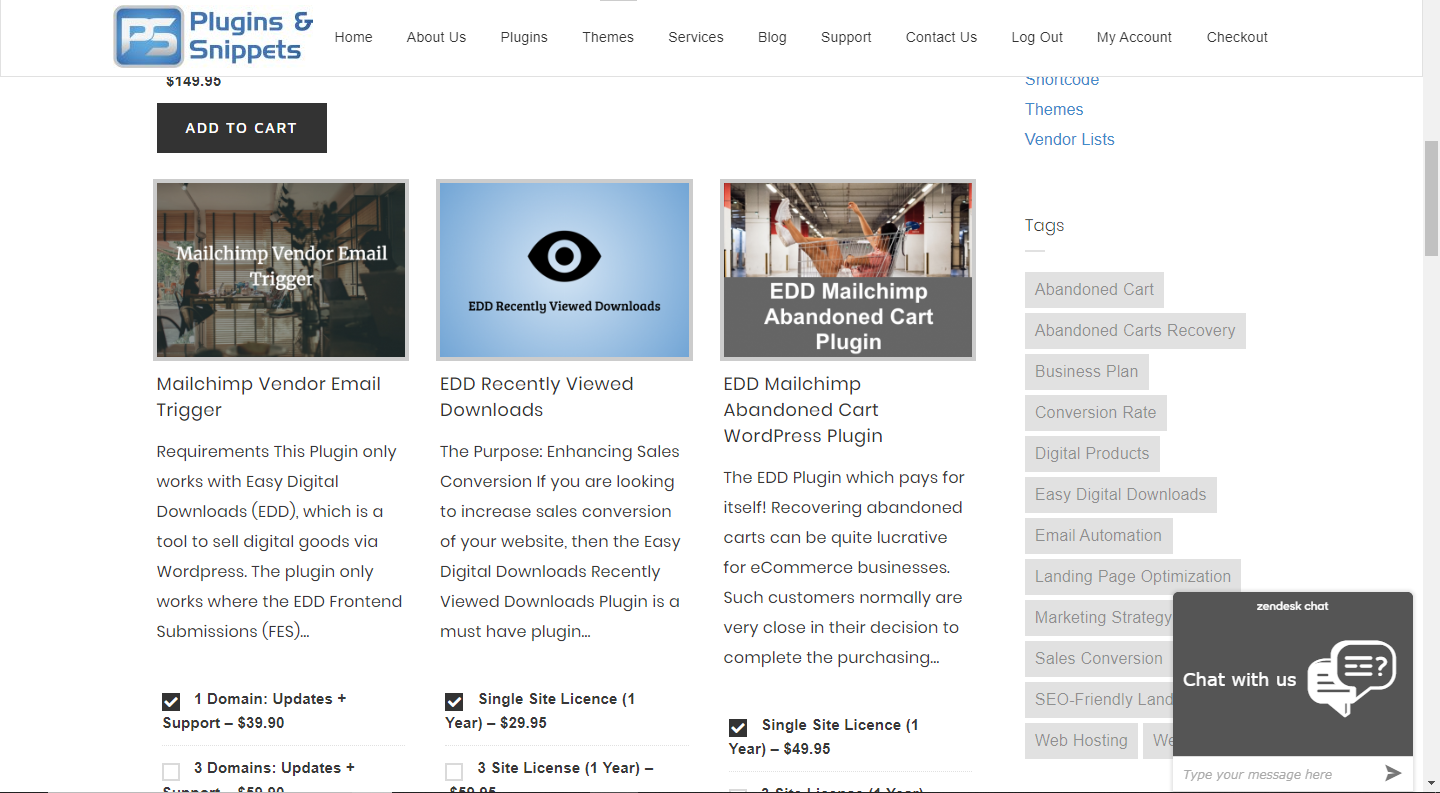
Task: Check the 1 Domain: Updates + Support option
Action: 171,702
